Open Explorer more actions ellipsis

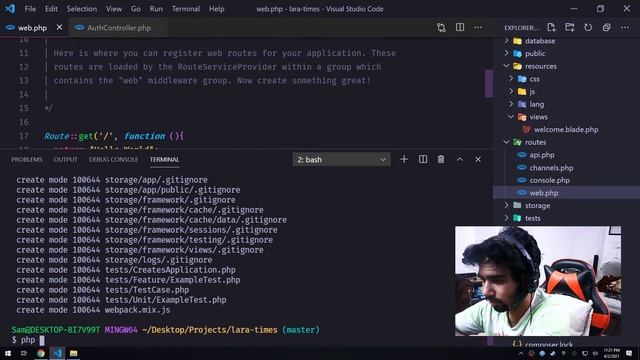tap(625, 27)
